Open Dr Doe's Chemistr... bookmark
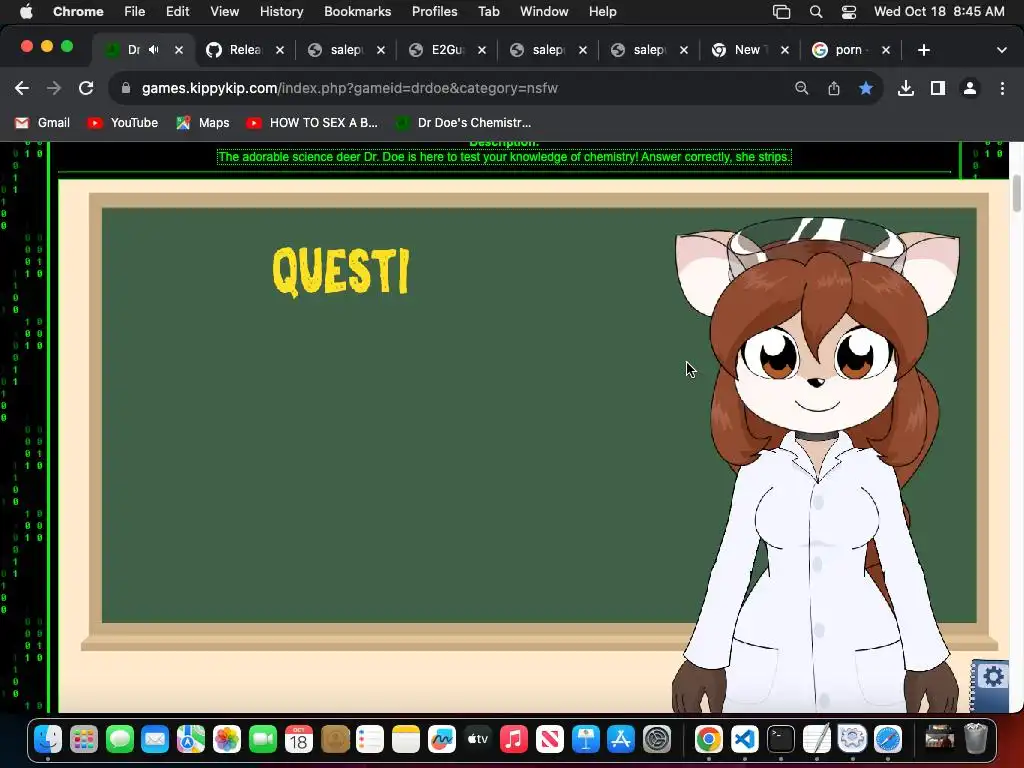Image resolution: width=1024 pixels, height=768 pixels. tap(464, 123)
